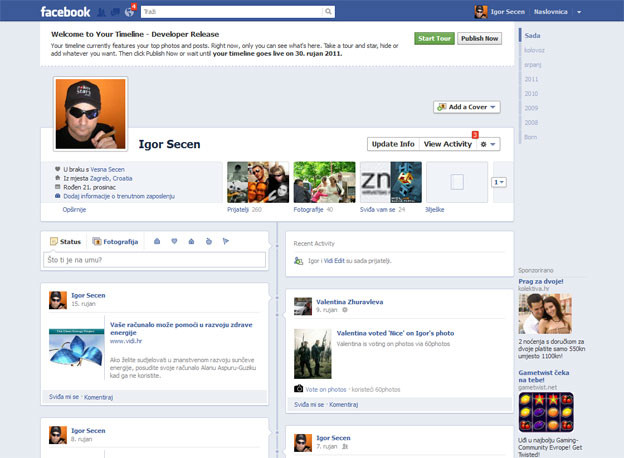Viewport: 624px width, 458px height.
Task: Open the account menu arrow in top bar
Action: tap(579, 12)
